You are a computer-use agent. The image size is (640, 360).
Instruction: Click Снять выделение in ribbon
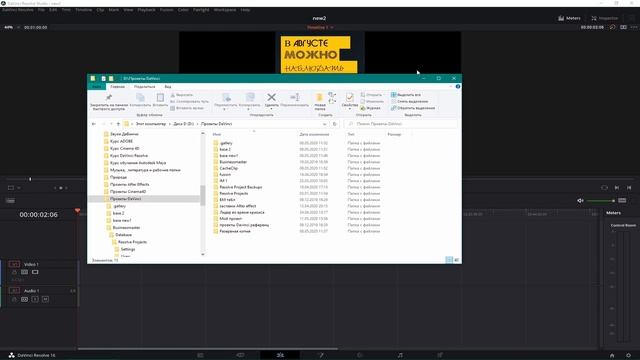click(x=409, y=101)
